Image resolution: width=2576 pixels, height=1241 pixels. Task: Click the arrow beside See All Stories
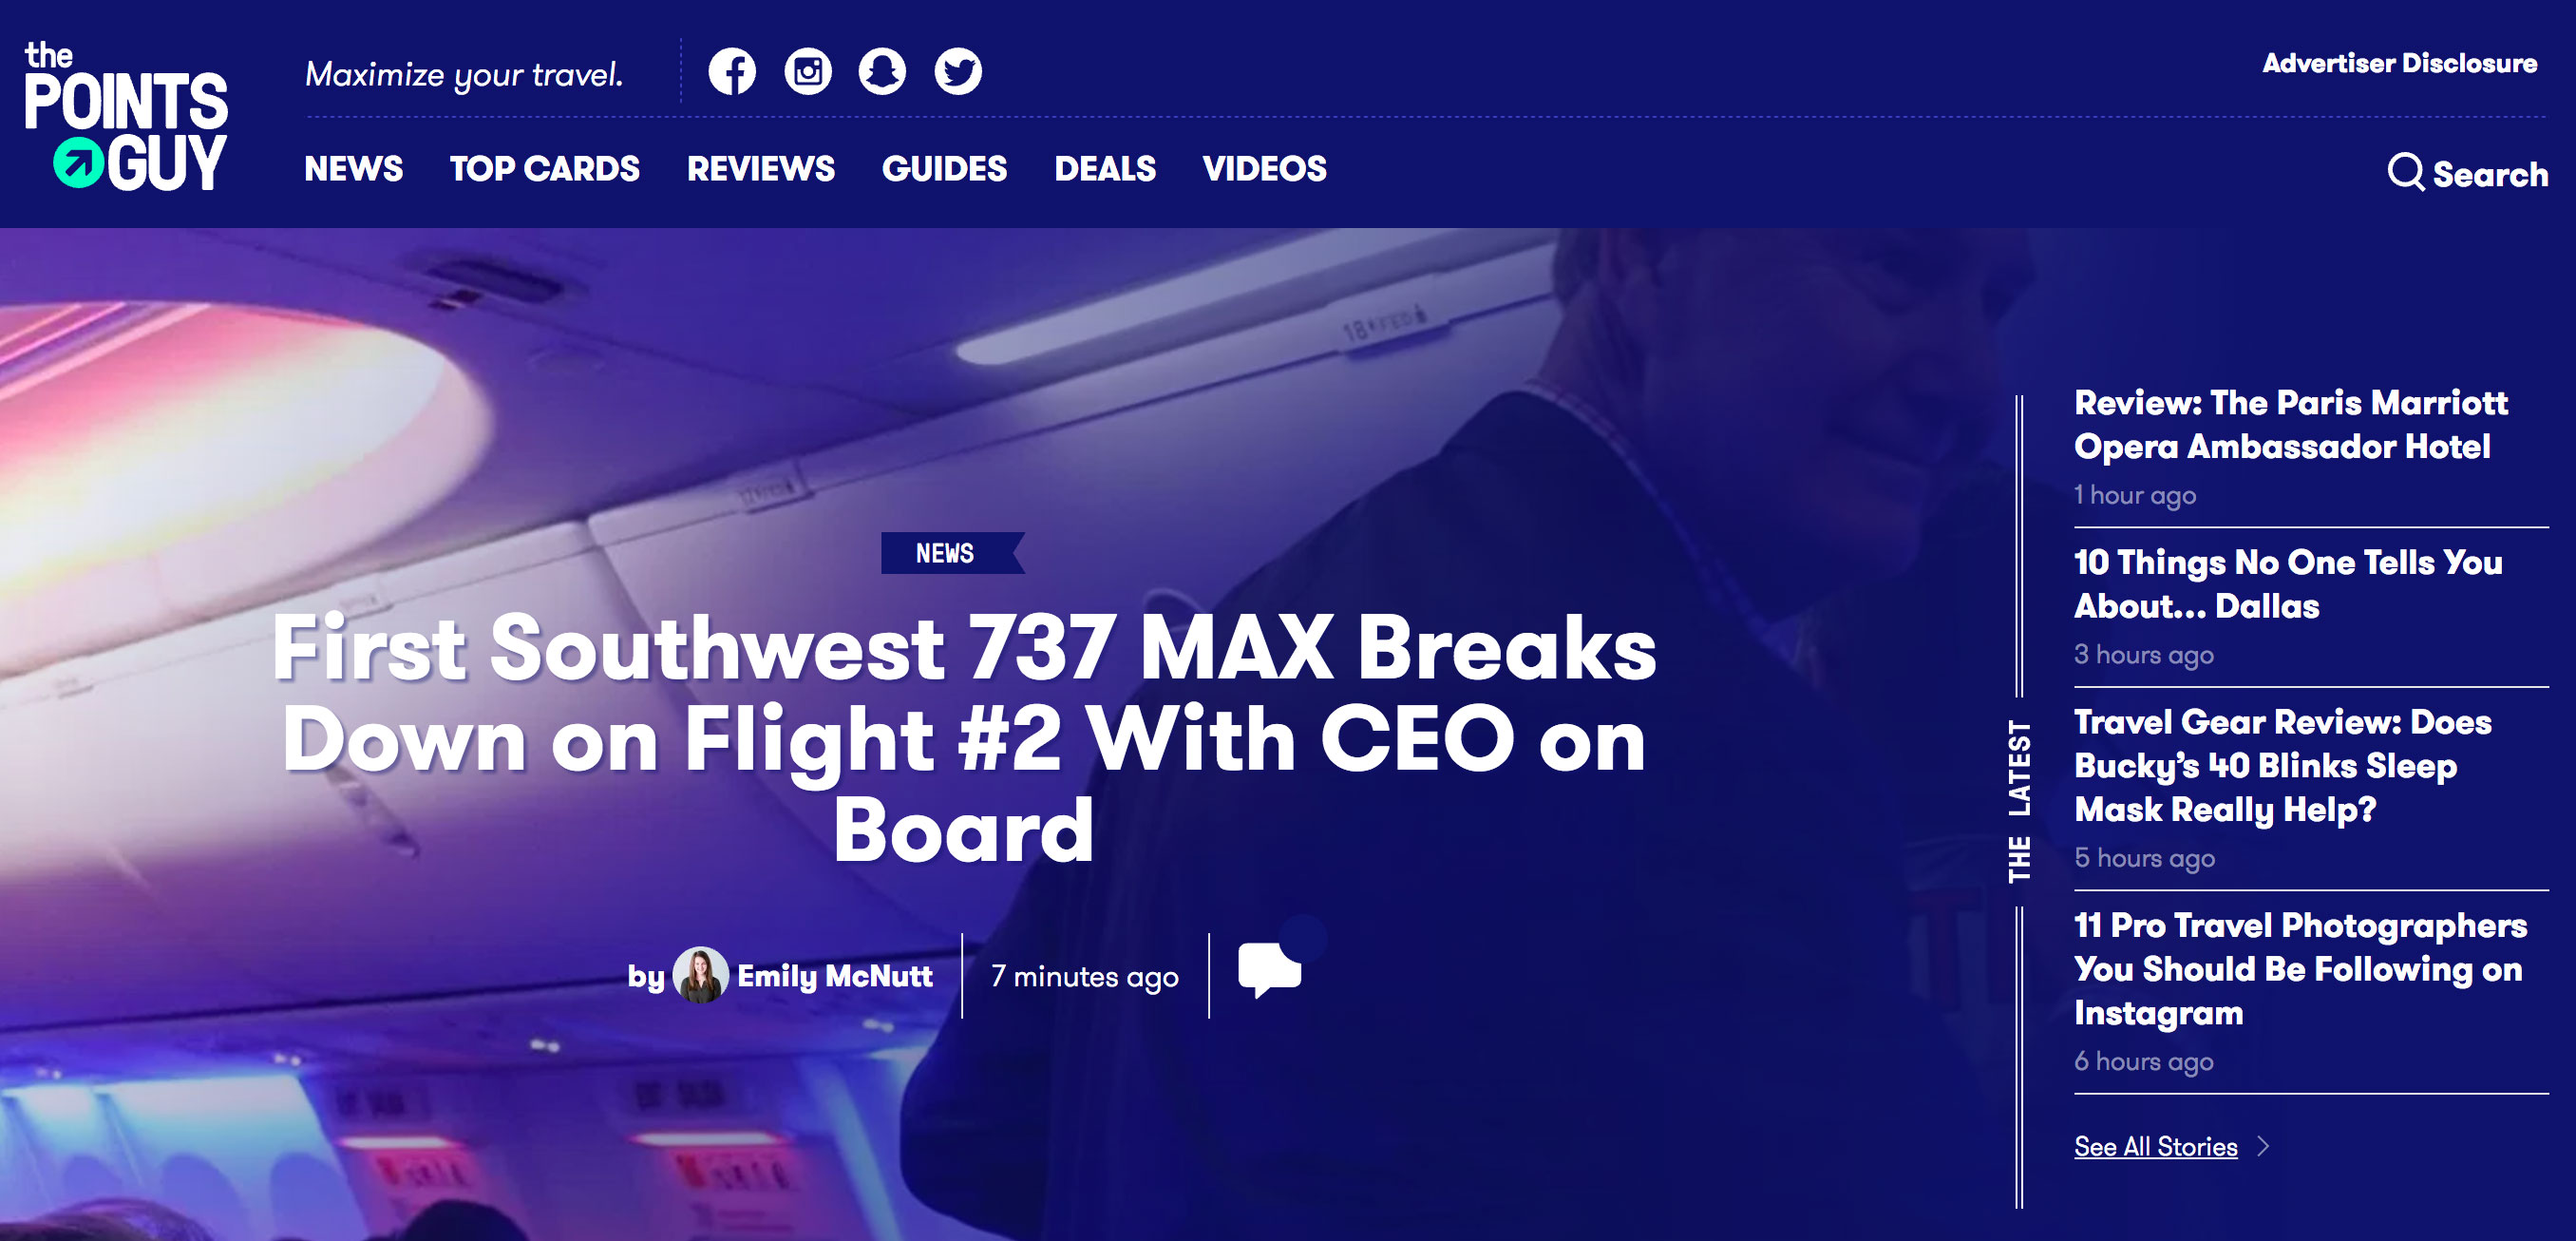point(2263,1146)
